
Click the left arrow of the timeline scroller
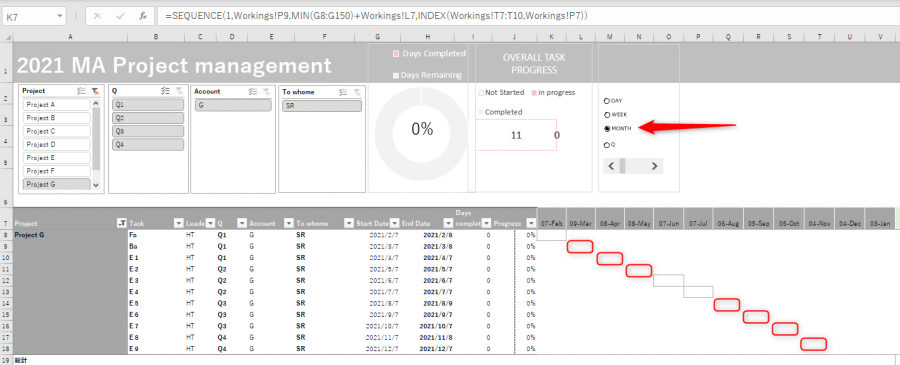[611, 166]
